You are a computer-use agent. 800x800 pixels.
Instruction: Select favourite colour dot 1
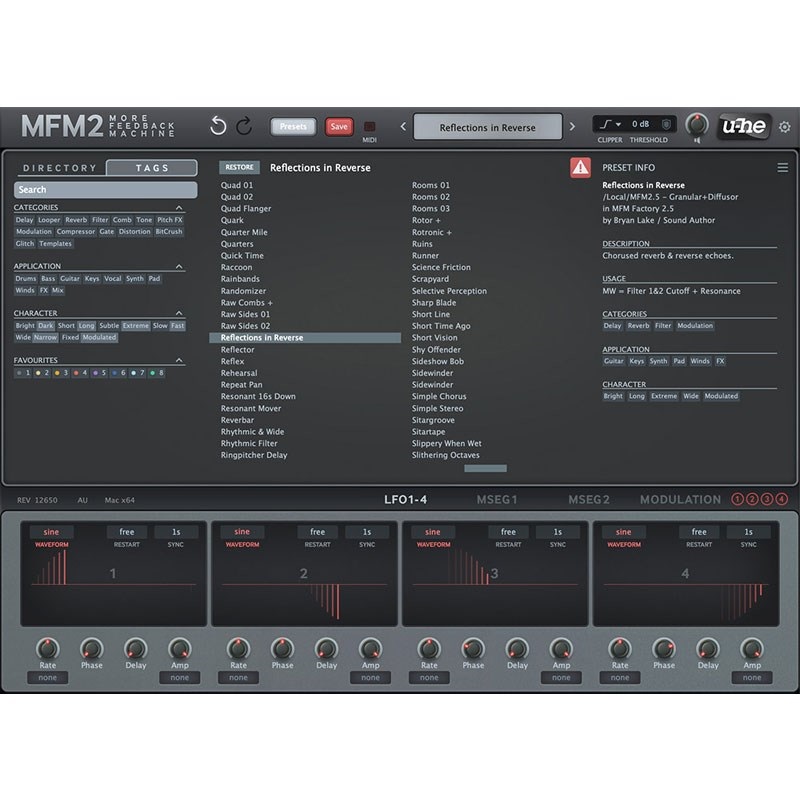pyautogui.click(x=19, y=373)
